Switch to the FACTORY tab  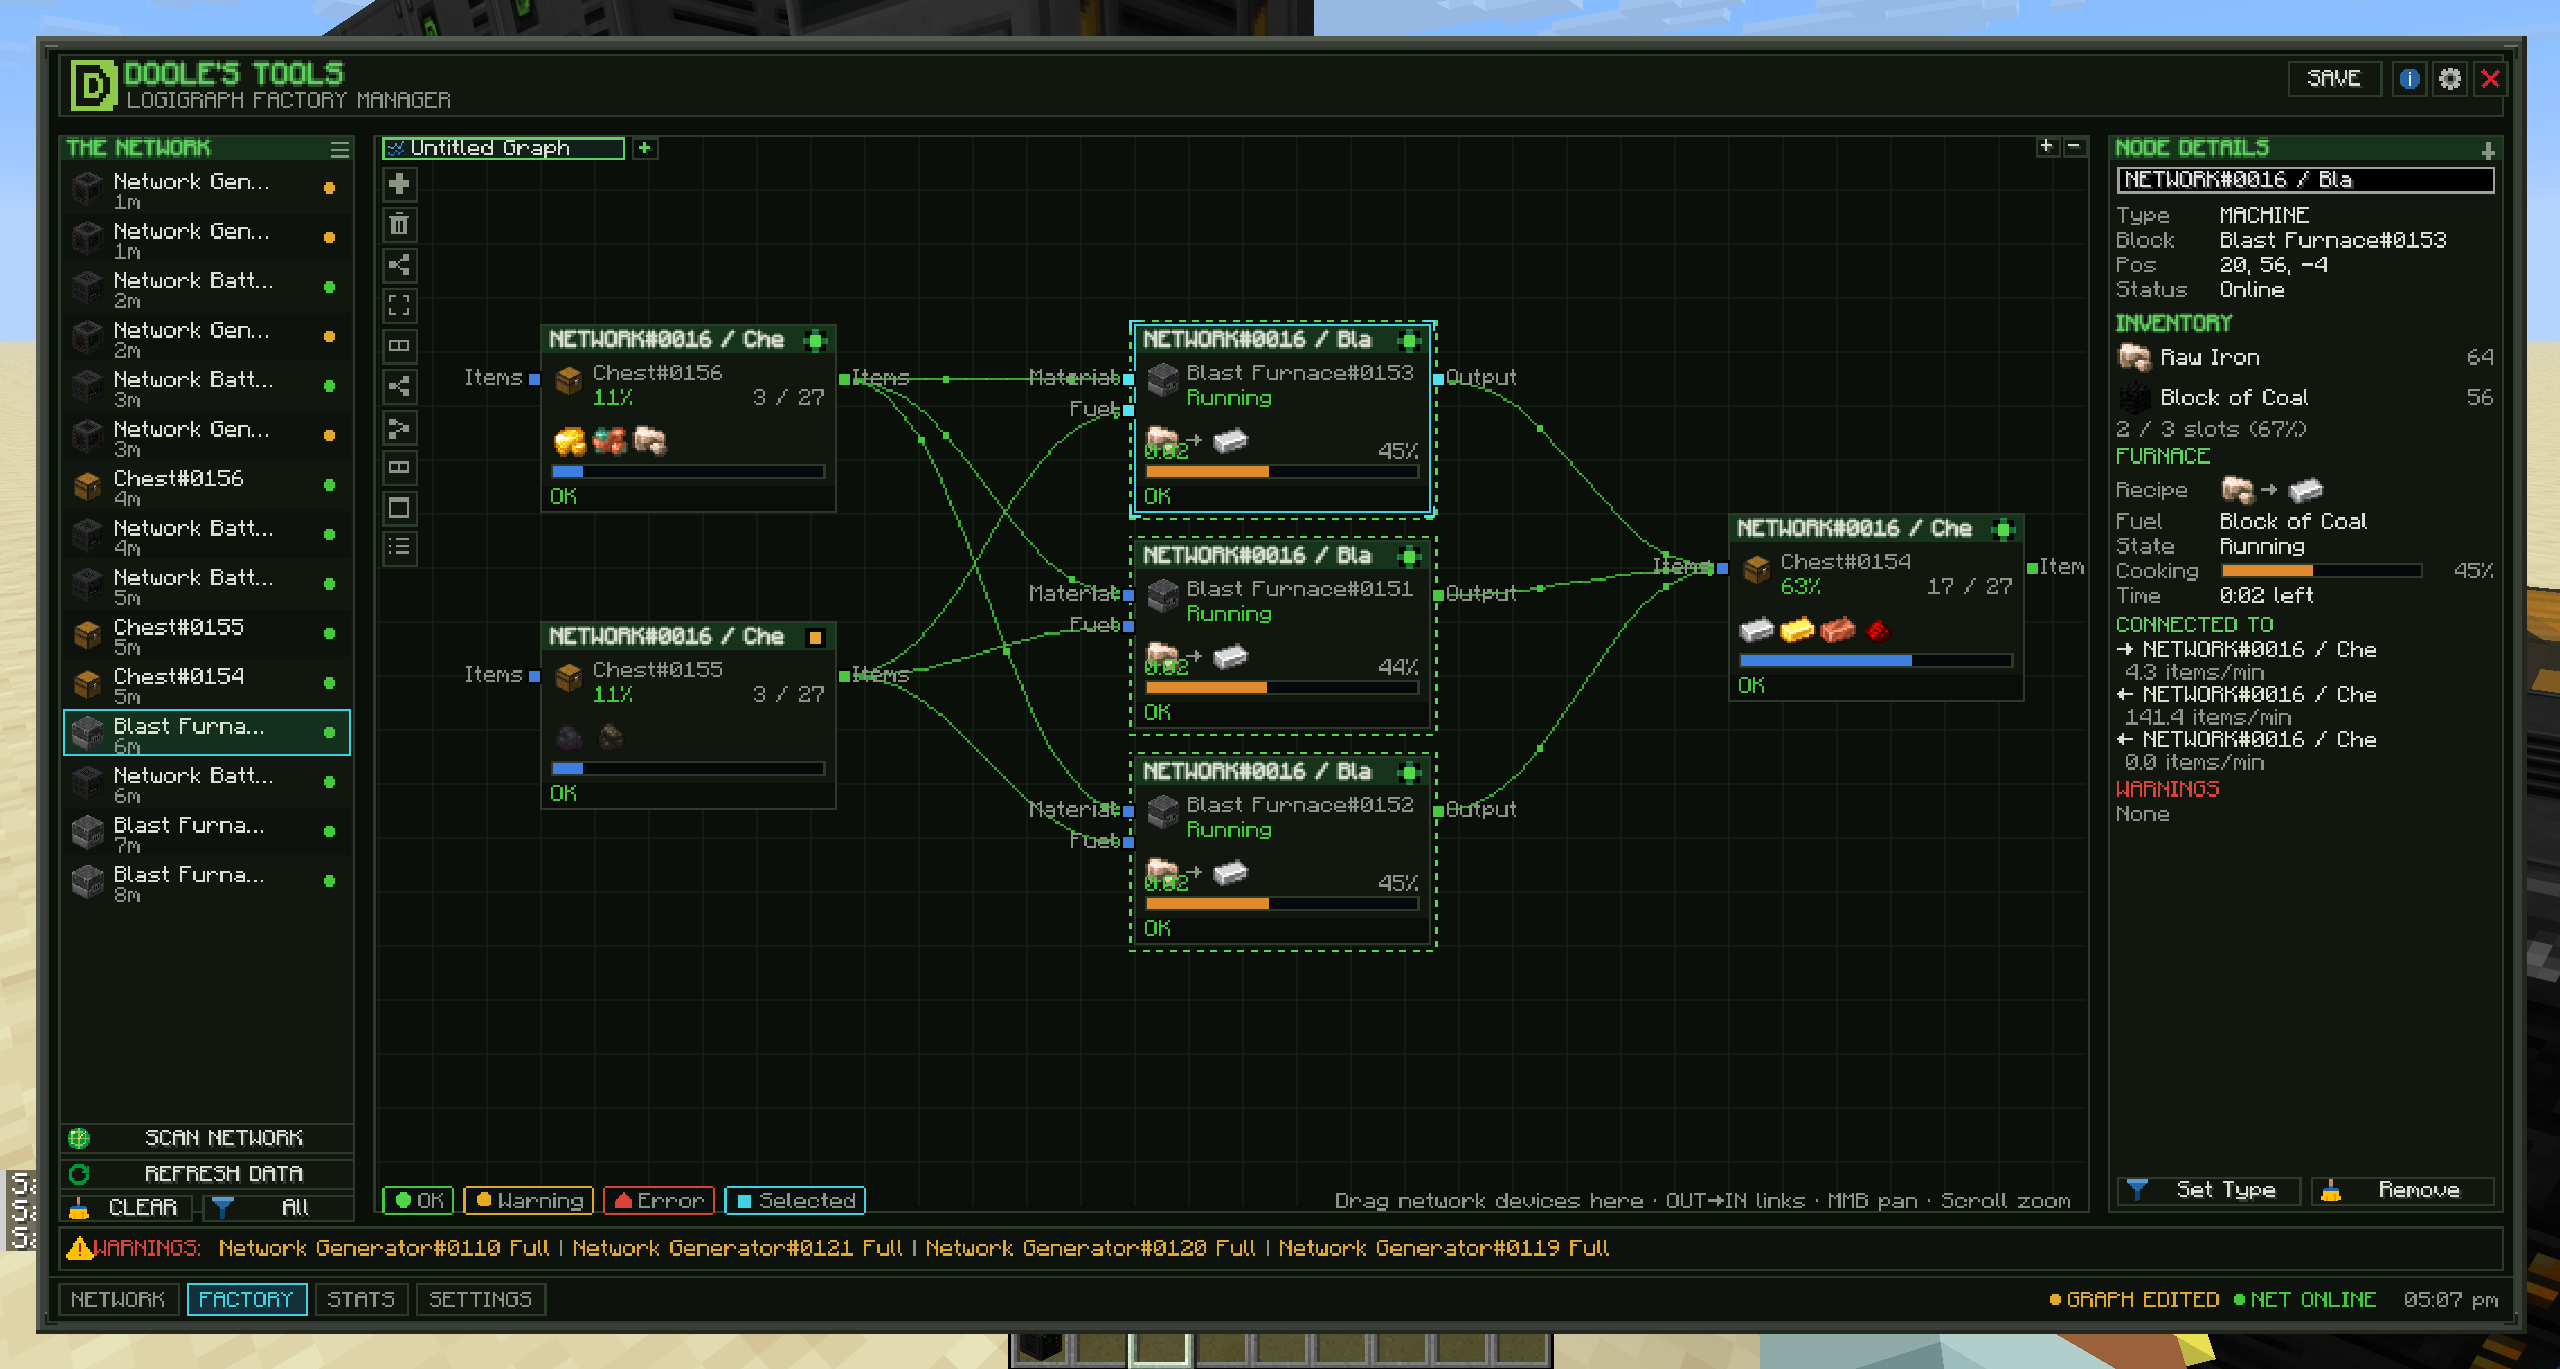246,1299
